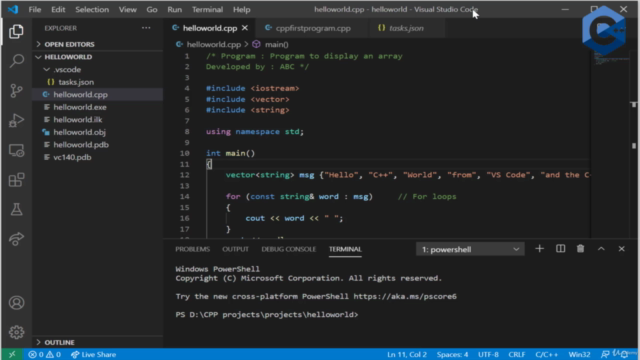Open the Extensions view icon

point(16,180)
